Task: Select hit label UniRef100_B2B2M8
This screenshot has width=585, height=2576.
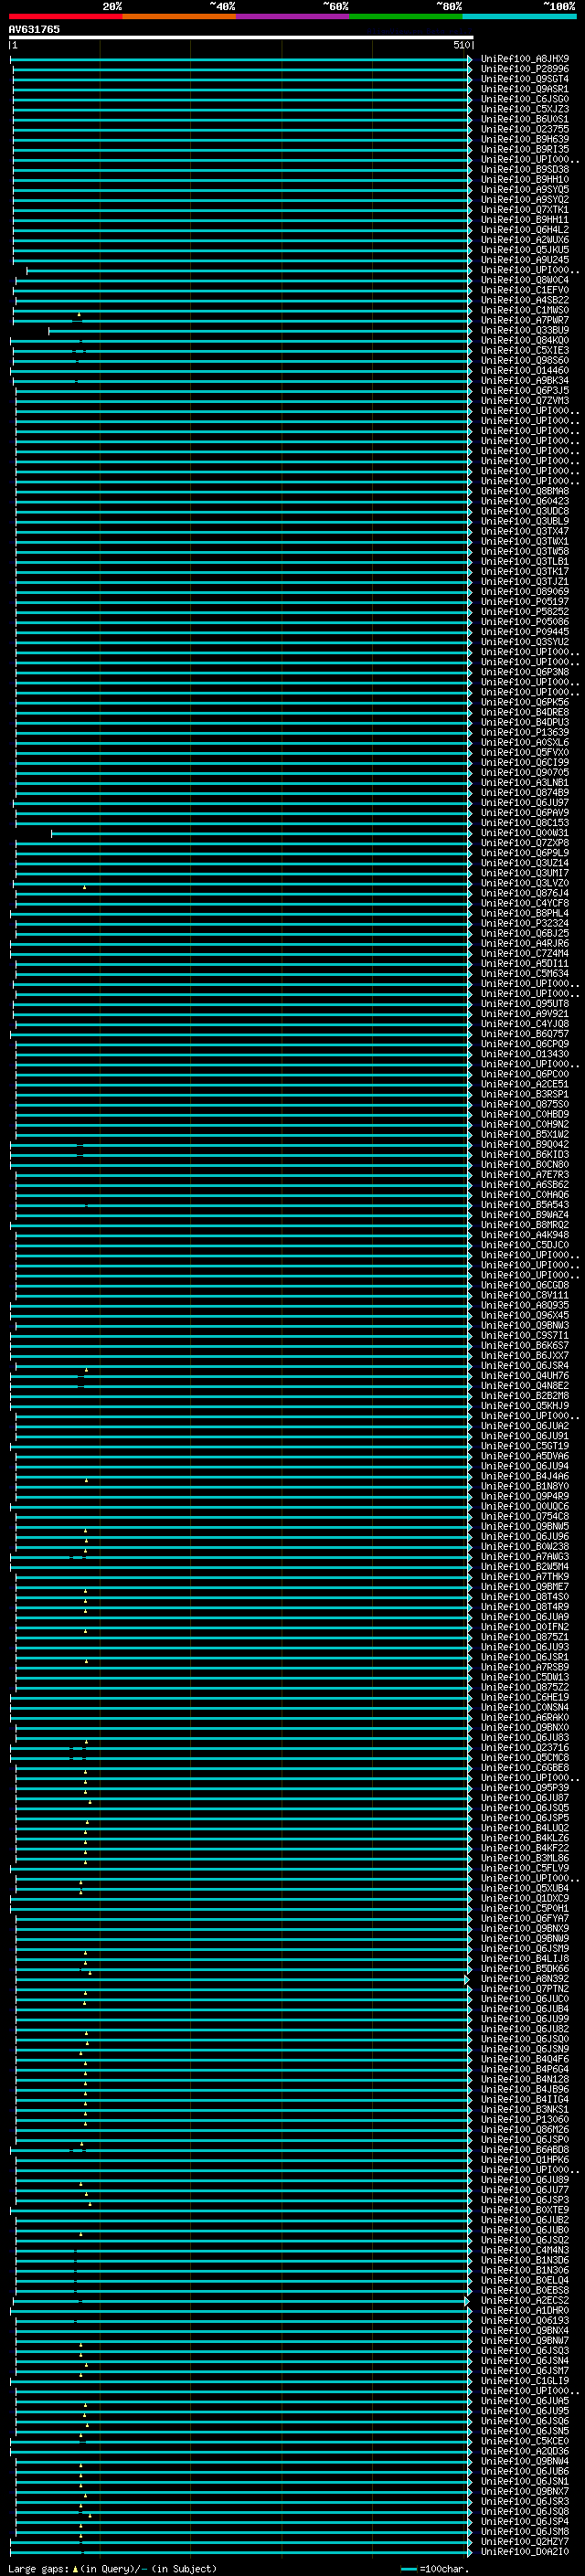Action: [x=525, y=1395]
